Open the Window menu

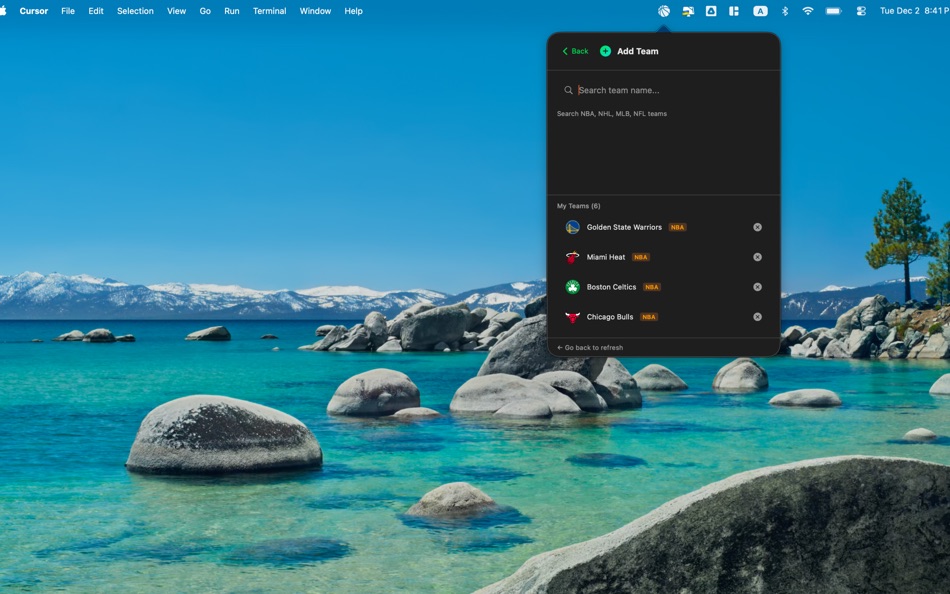(x=315, y=11)
